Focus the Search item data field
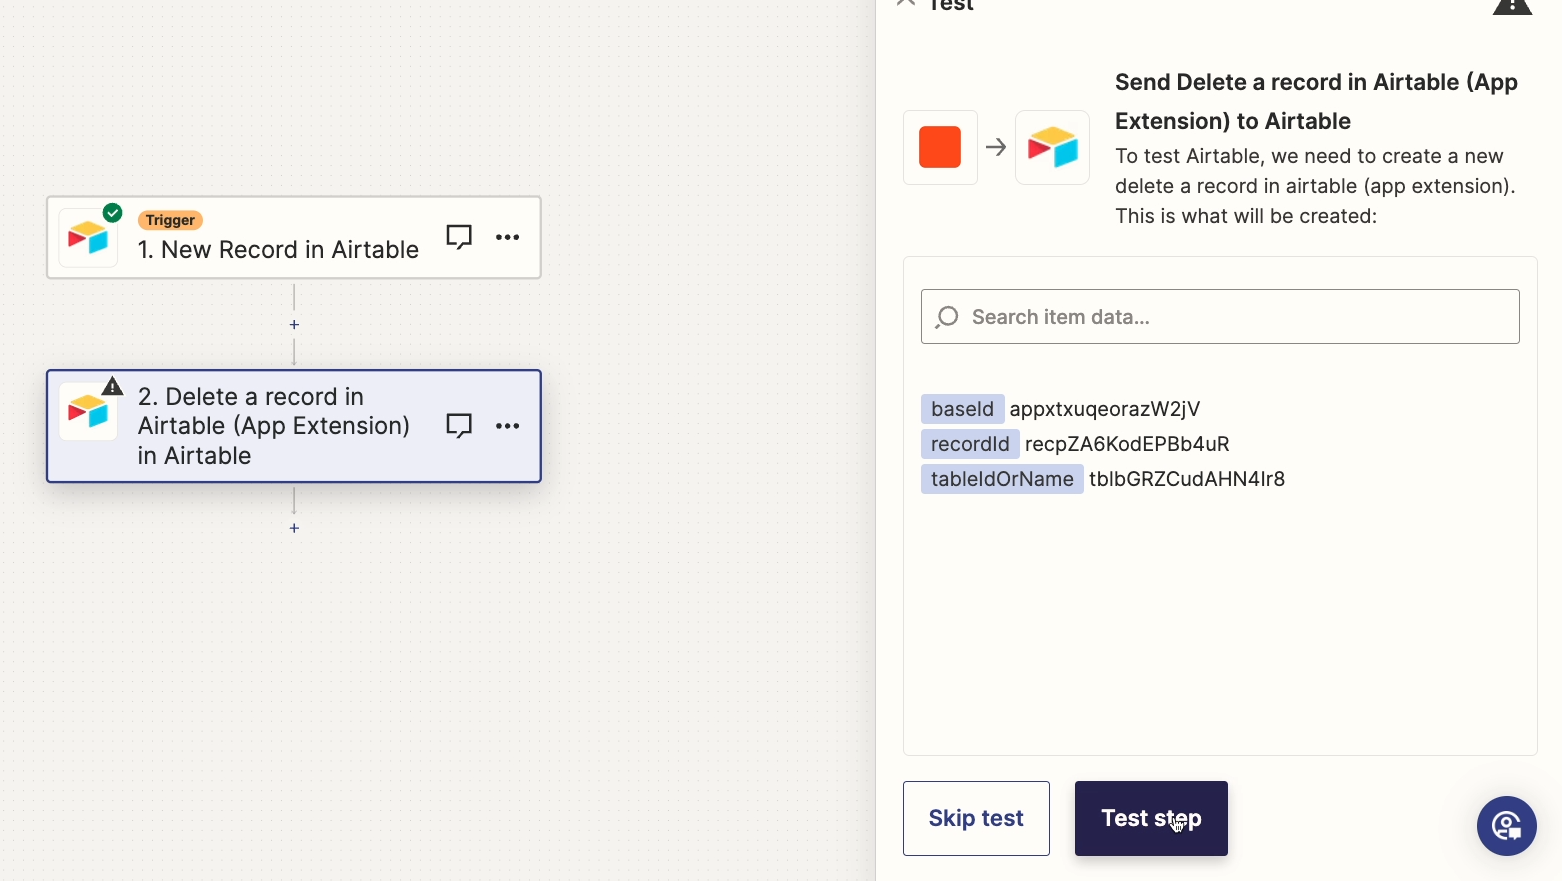This screenshot has width=1562, height=881. tap(1220, 317)
